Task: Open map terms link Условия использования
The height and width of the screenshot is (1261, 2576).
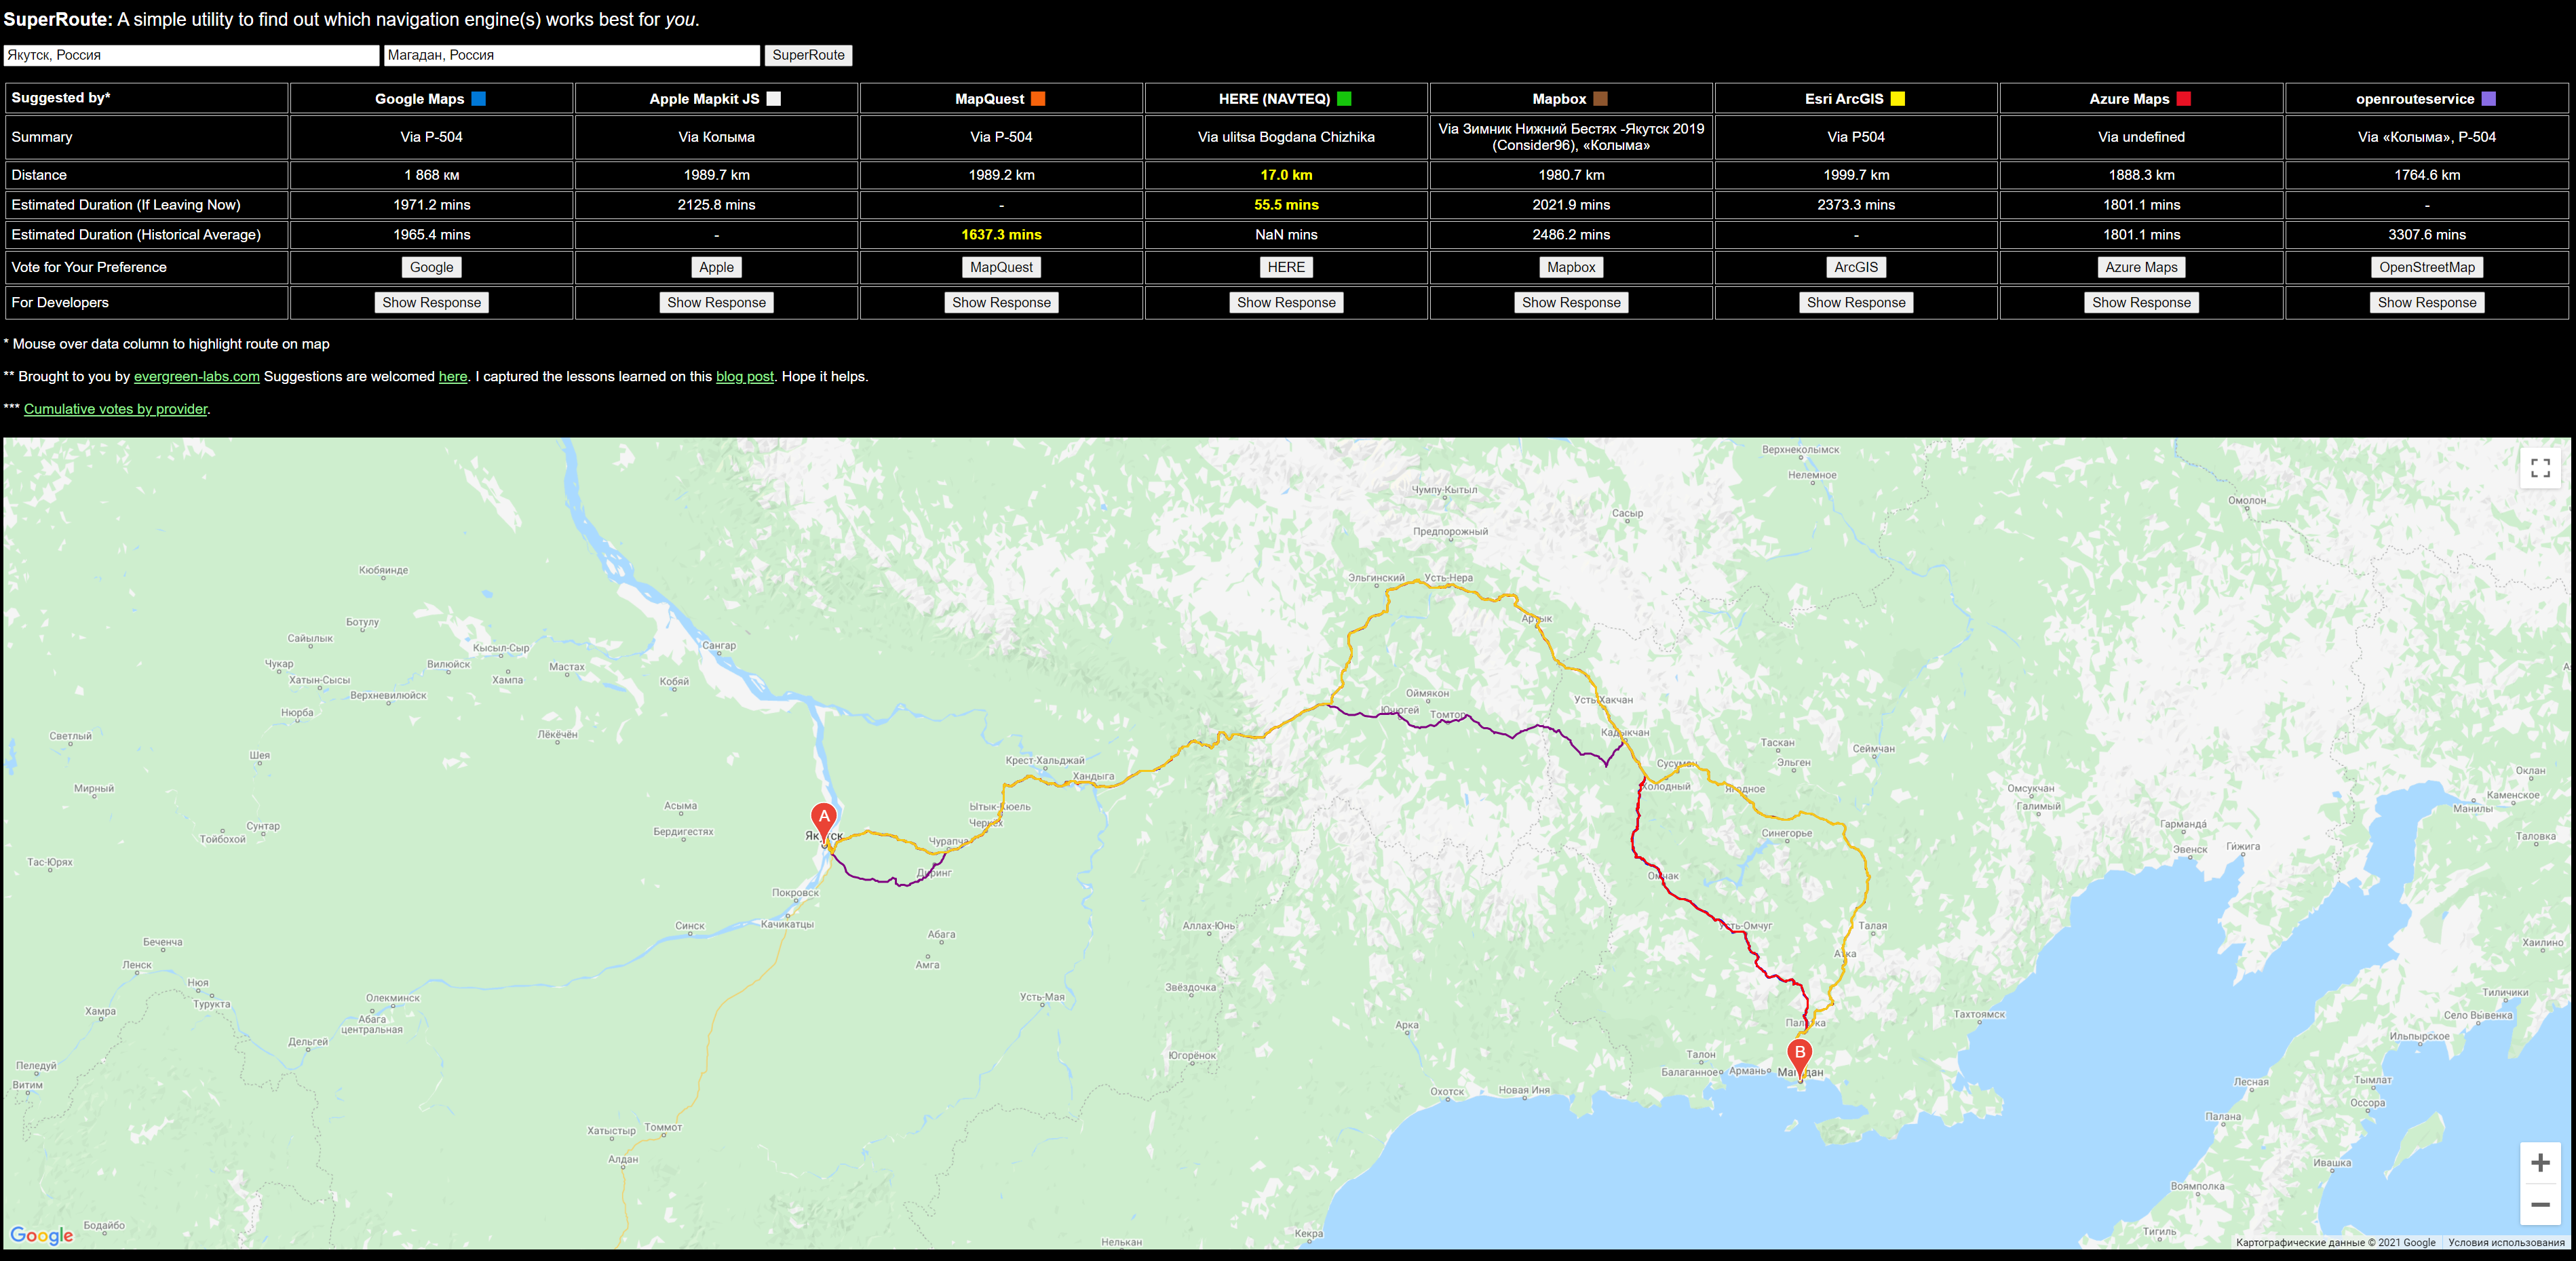Action: click(2506, 1242)
